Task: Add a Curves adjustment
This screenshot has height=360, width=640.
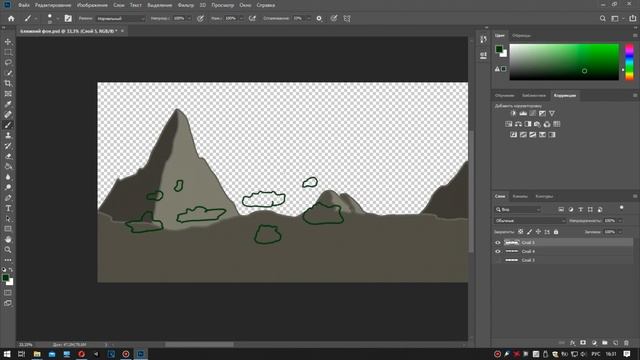Action: pos(533,113)
